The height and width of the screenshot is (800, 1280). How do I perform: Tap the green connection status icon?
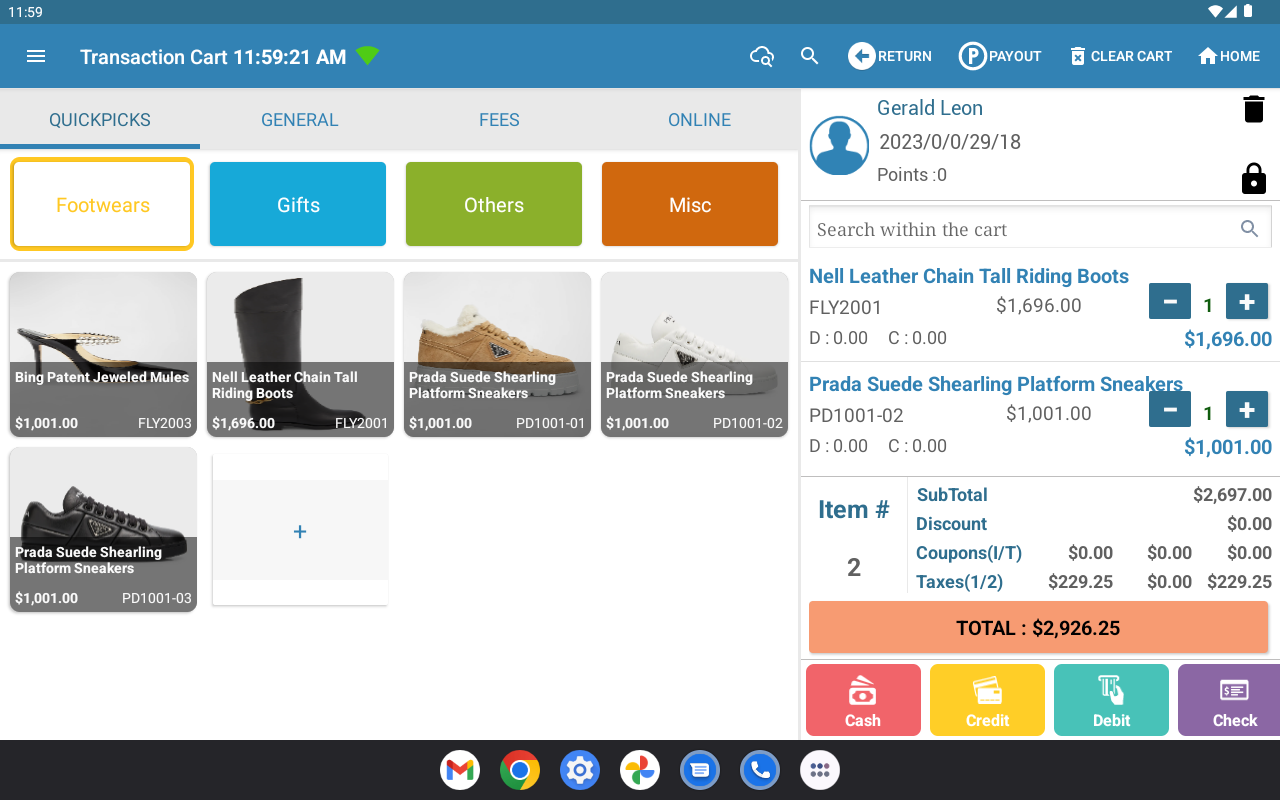368,56
